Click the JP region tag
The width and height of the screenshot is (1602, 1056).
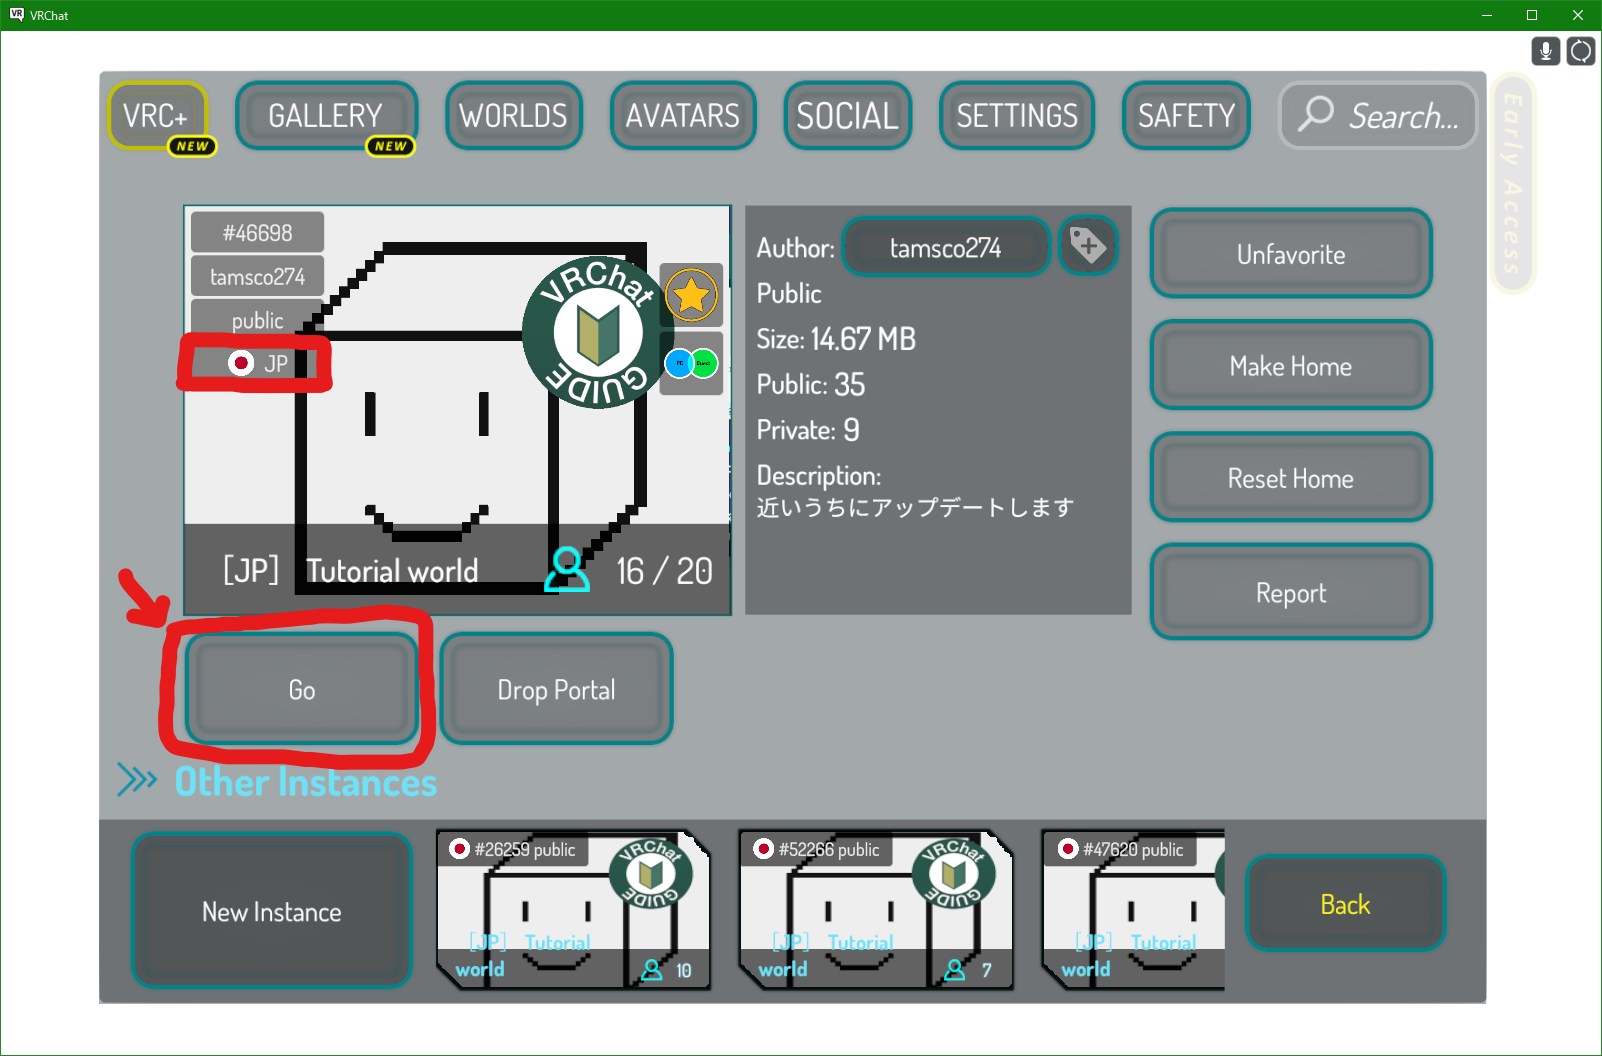[x=257, y=363]
